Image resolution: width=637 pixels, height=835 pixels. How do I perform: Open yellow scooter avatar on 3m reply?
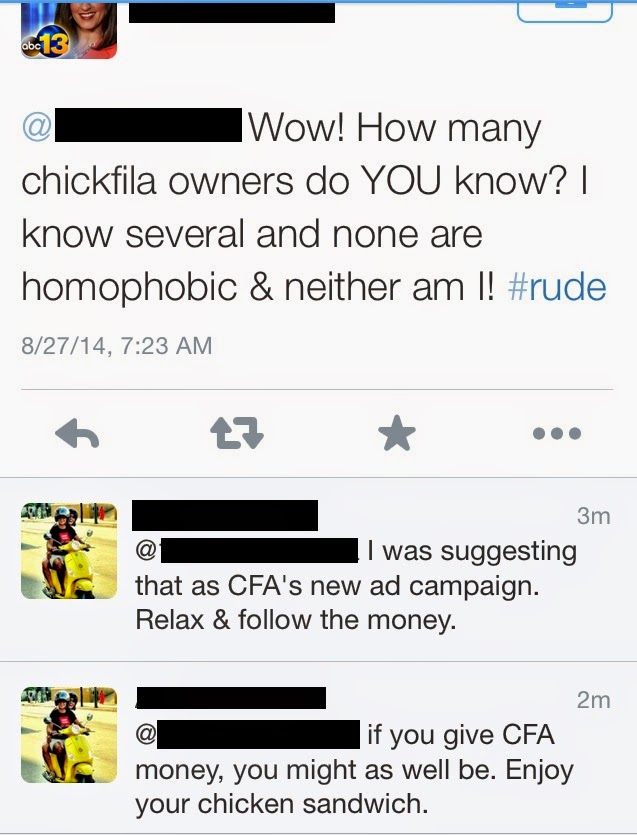tap(69, 551)
